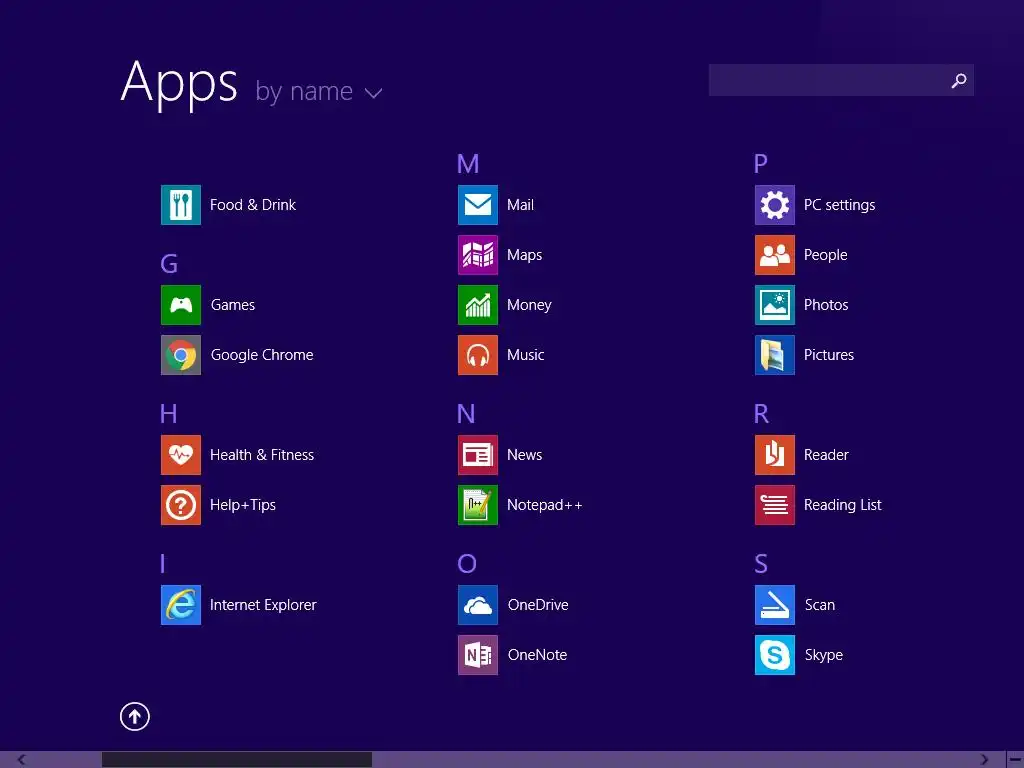Launch the Skype icon
Image resolution: width=1024 pixels, height=768 pixels.
775,655
